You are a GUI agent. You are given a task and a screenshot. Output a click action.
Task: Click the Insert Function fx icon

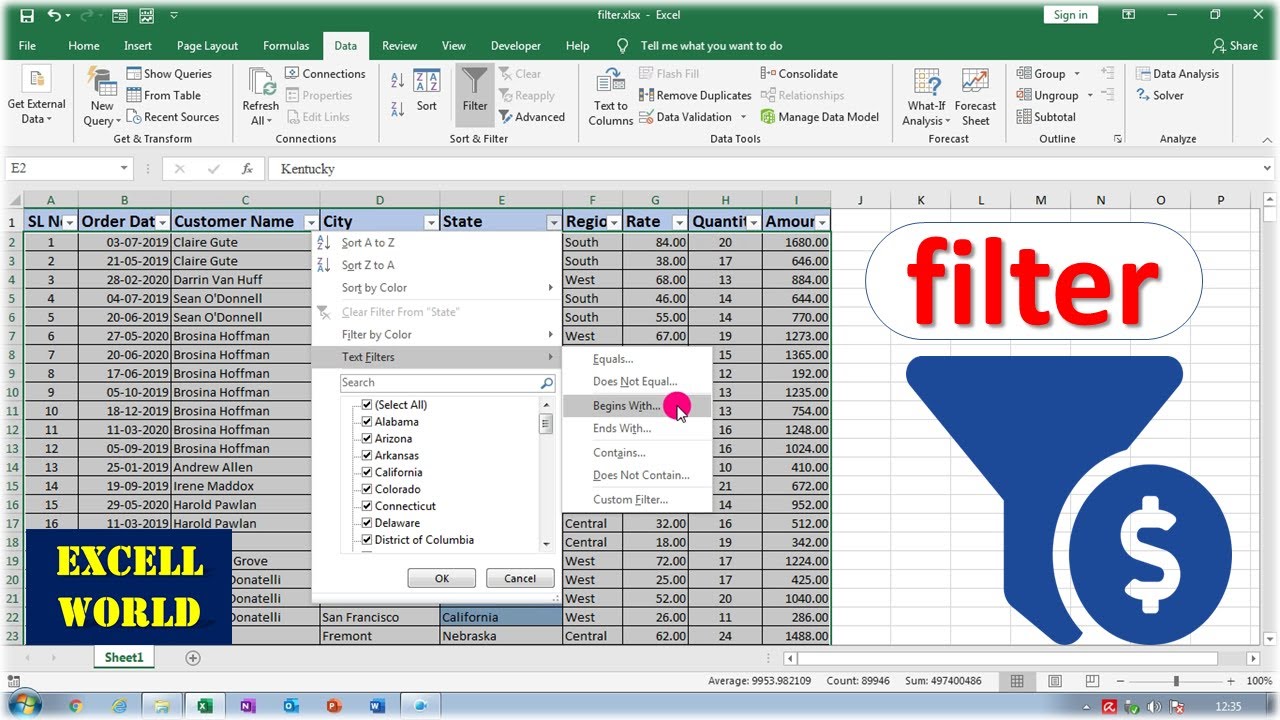point(247,169)
